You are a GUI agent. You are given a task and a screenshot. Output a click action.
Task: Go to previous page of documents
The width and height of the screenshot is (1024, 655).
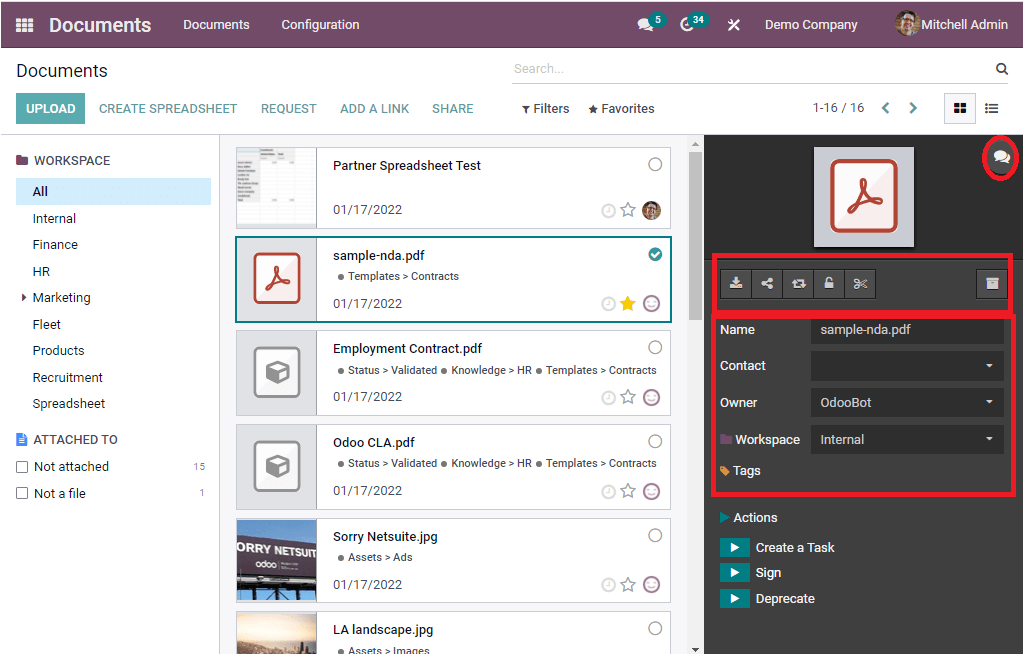[x=886, y=108]
